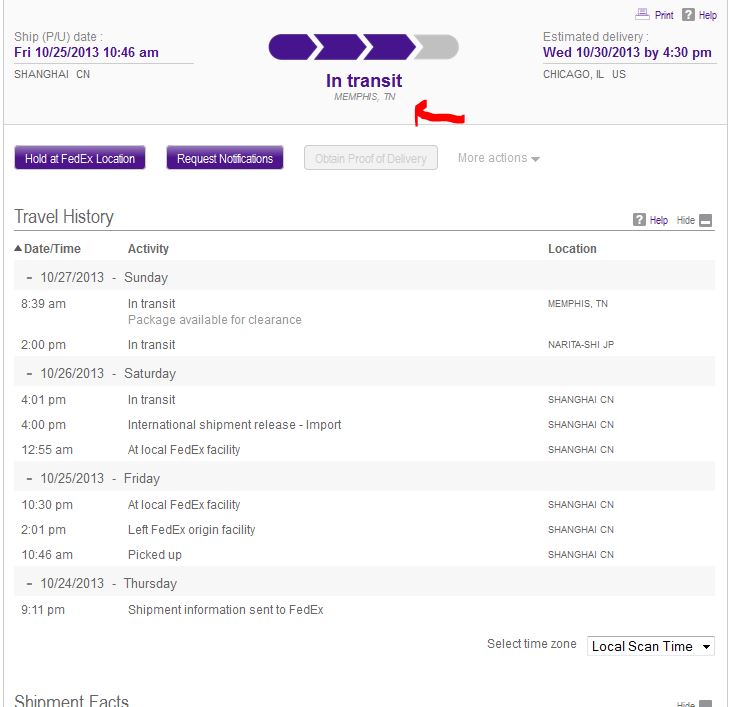Click the printer icon at top right

642,14
